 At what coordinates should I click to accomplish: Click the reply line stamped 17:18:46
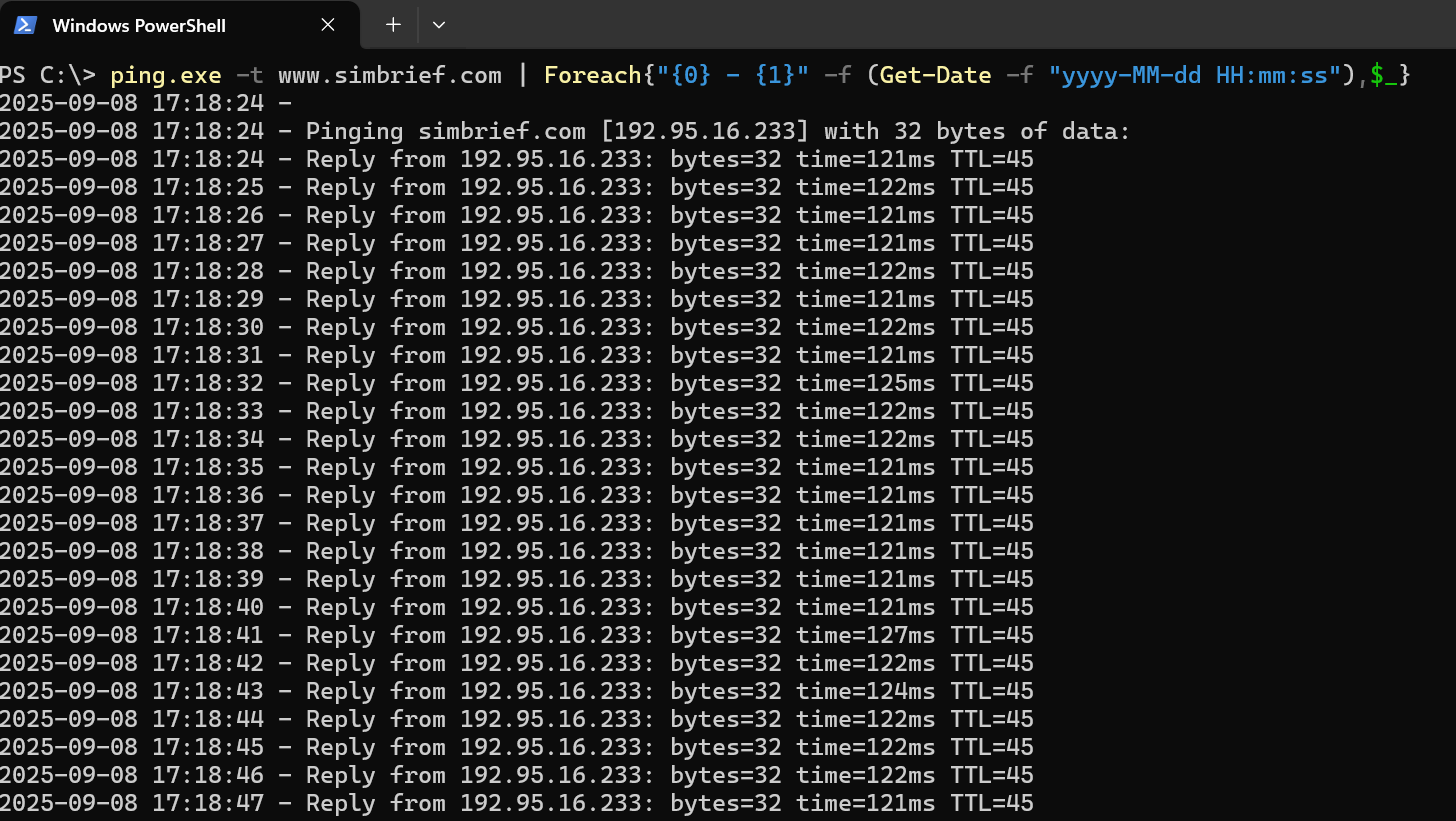517,775
